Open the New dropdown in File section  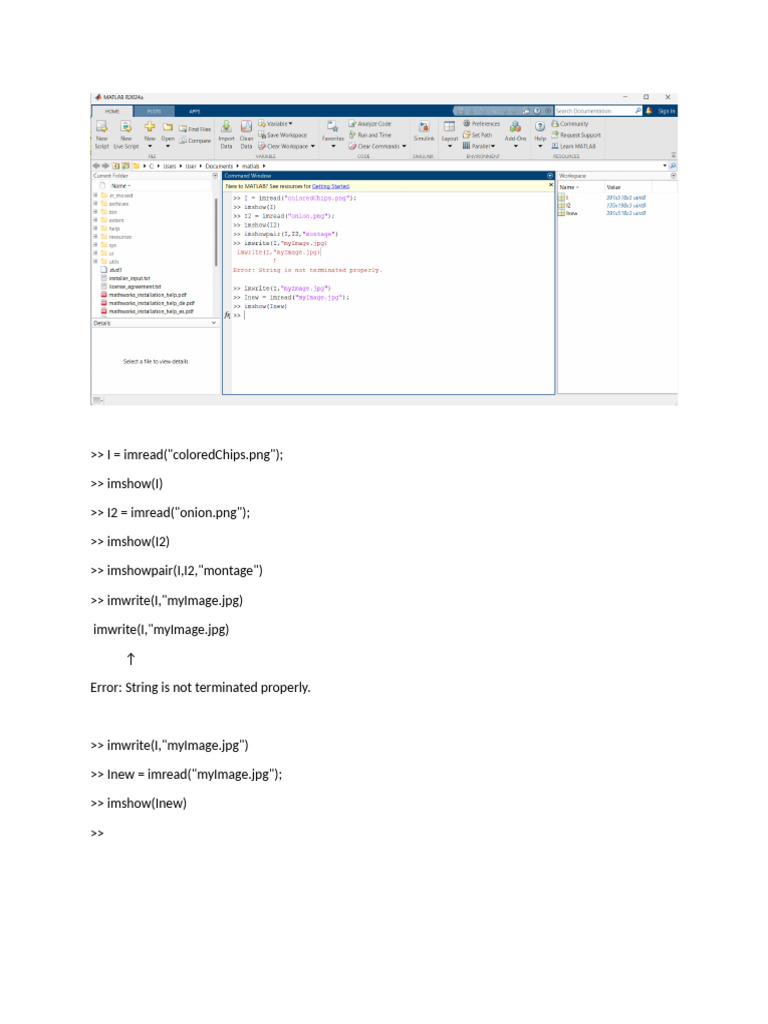pyautogui.click(x=150, y=133)
